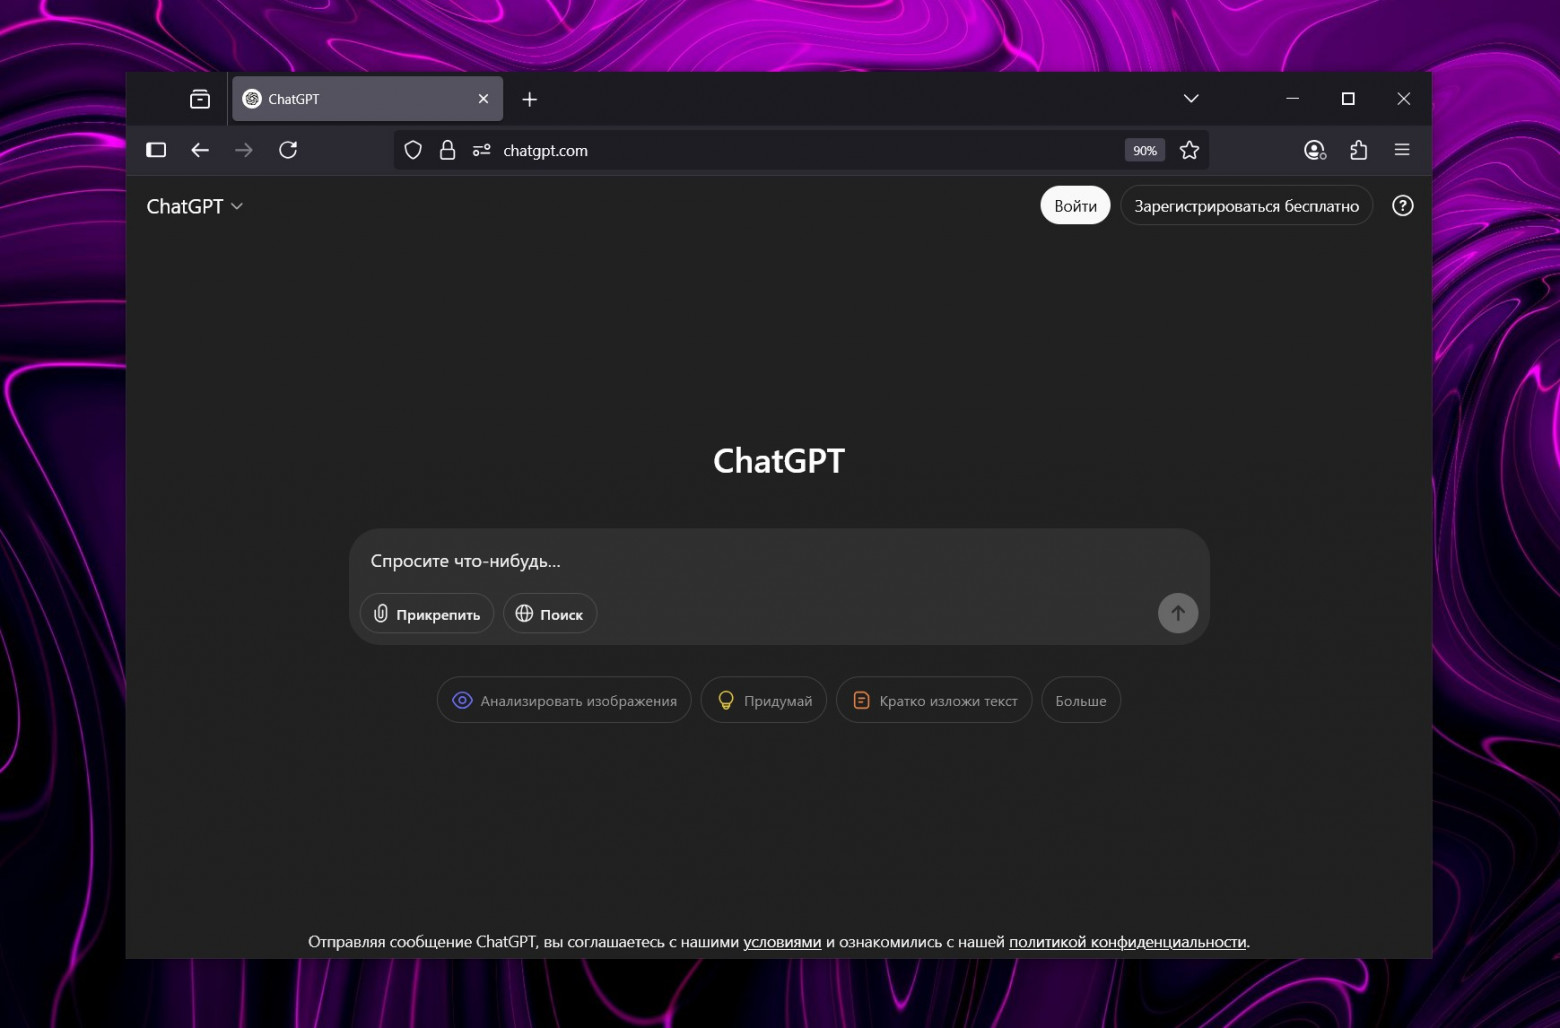This screenshot has height=1028, width=1560.
Task: Maximize the browser window
Action: pyautogui.click(x=1348, y=99)
